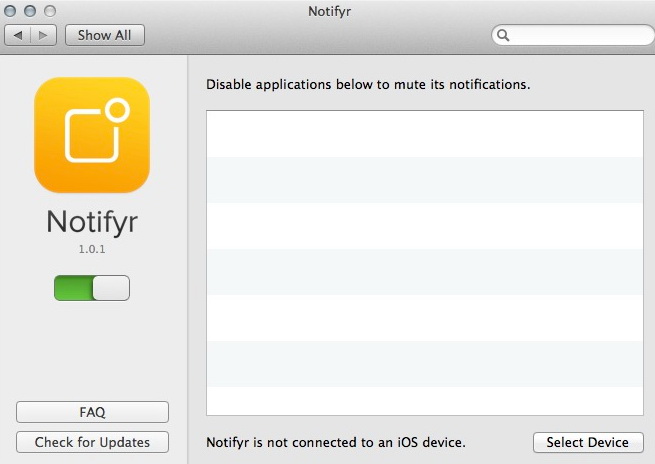This screenshot has width=655, height=464.
Task: Click the 'Disable applications below' instruction text
Action: (368, 85)
